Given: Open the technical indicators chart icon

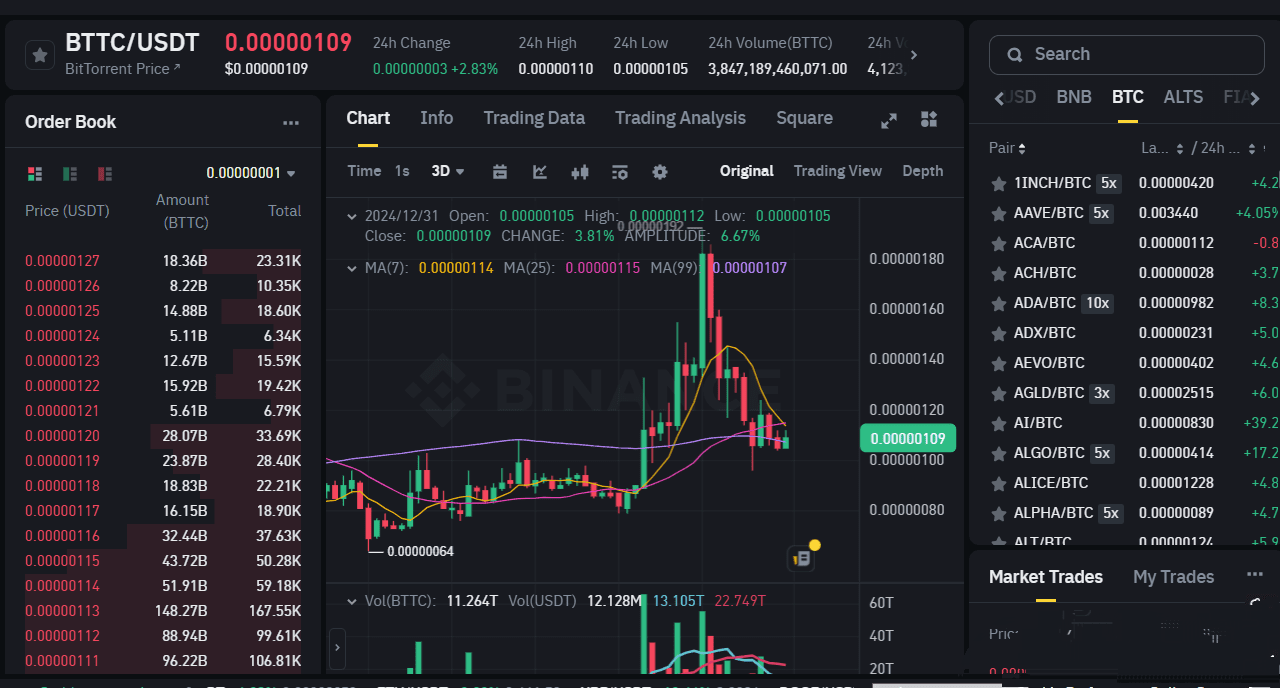Looking at the screenshot, I should click(x=540, y=172).
